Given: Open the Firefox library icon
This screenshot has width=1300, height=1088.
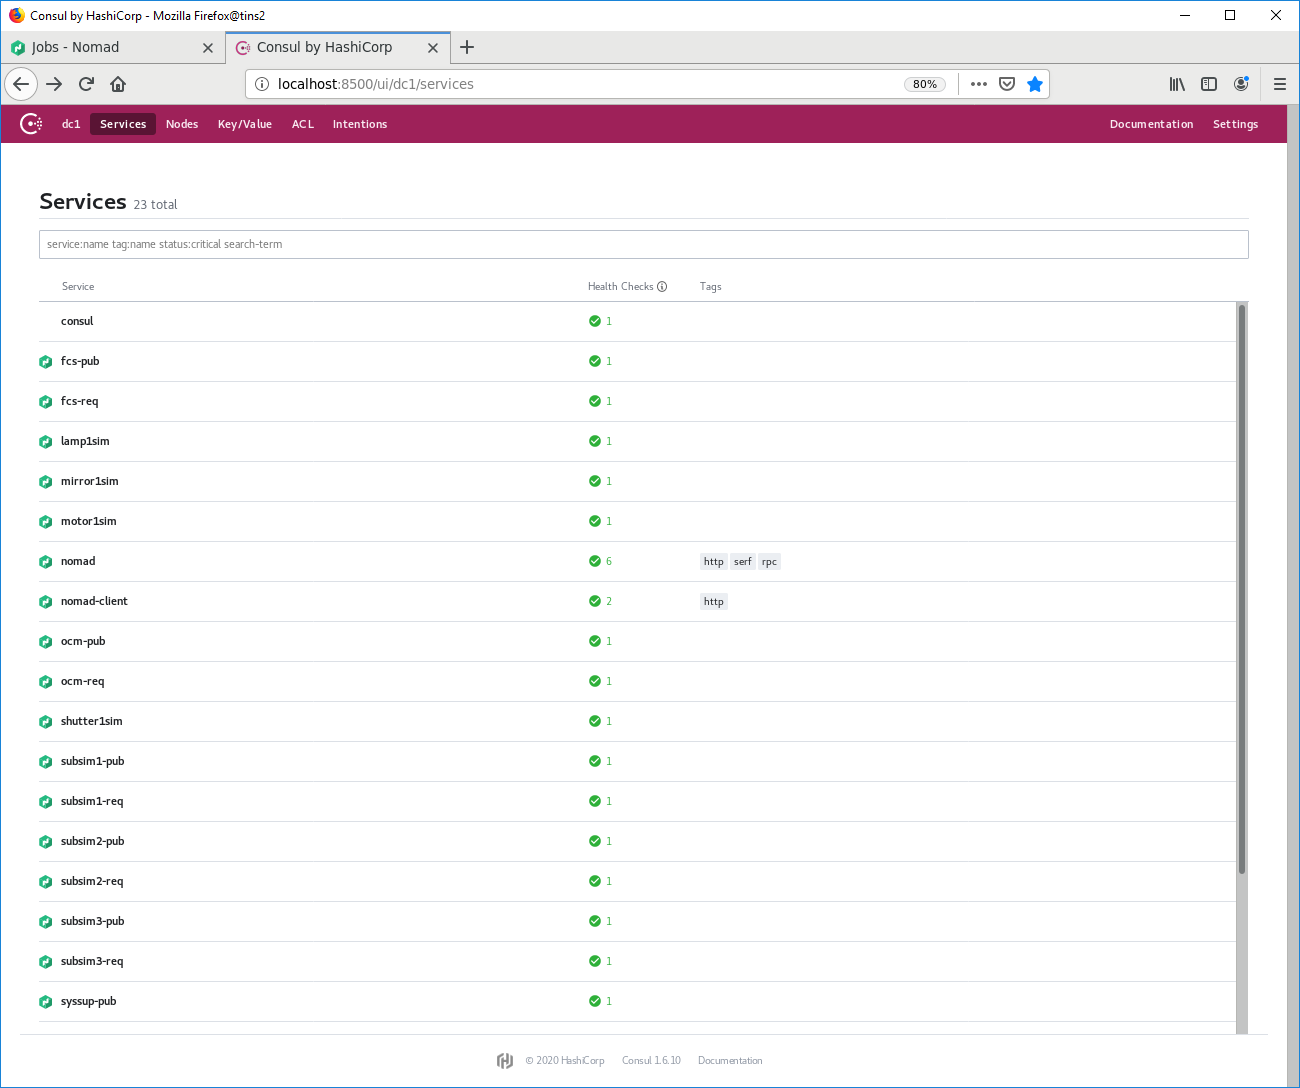Looking at the screenshot, I should 1177,84.
